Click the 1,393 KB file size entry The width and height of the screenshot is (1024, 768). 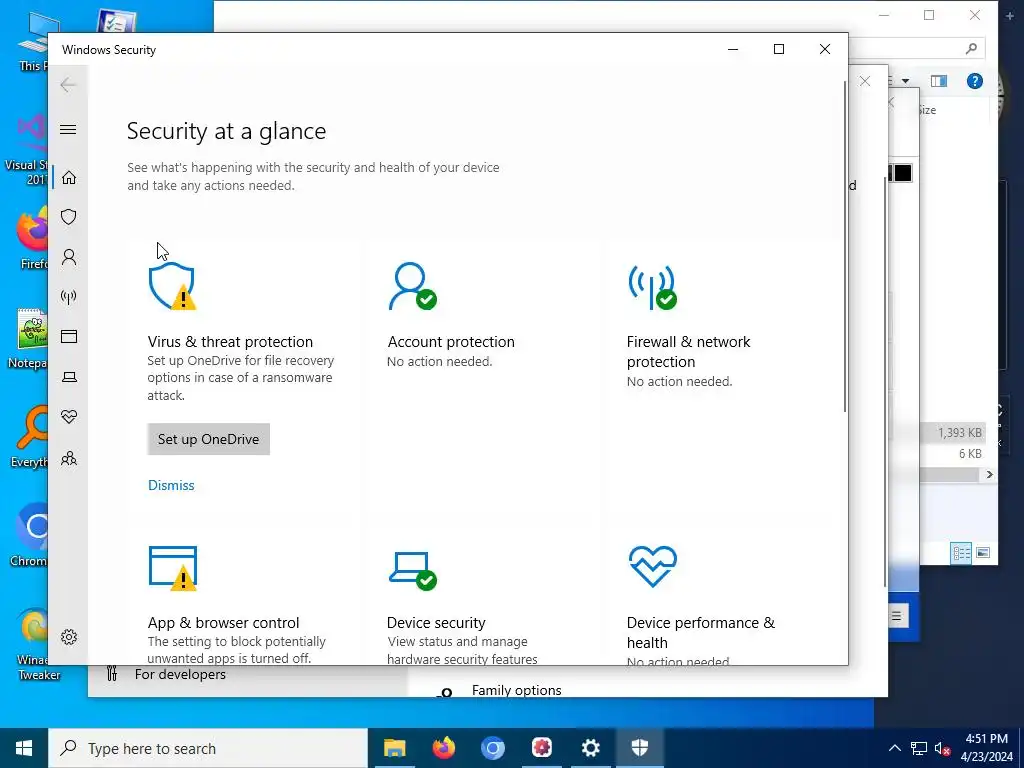coord(959,432)
